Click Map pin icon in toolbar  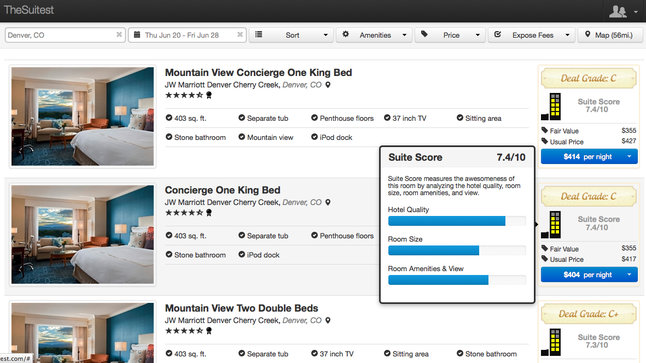[x=587, y=35]
